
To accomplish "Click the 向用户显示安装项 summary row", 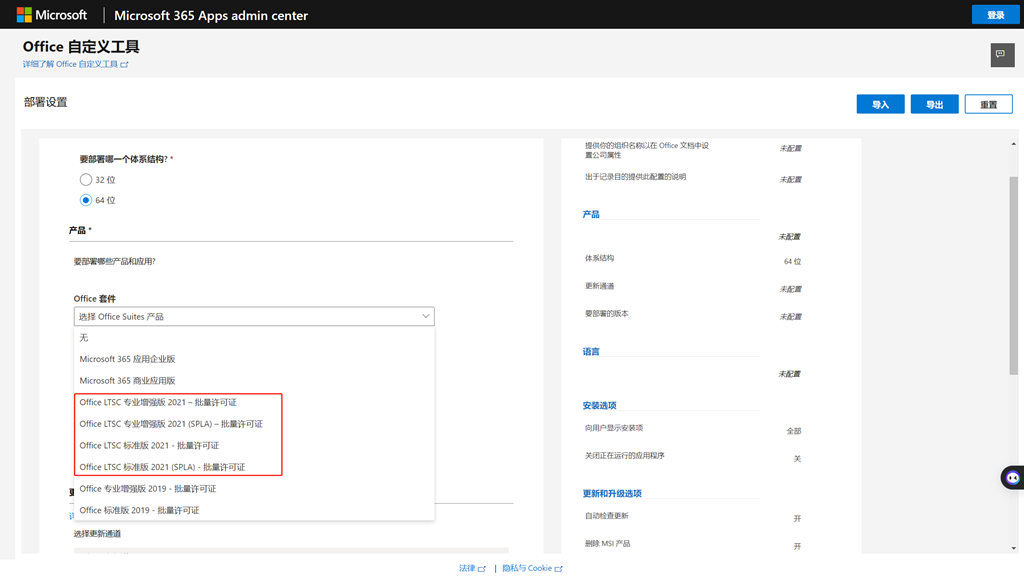I will coord(693,429).
